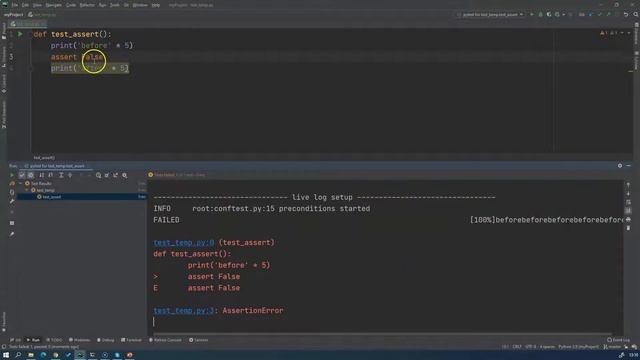This screenshot has width=640, height=360.
Task: Open the Terminal tab at bottom tool strip
Action: coord(131,340)
